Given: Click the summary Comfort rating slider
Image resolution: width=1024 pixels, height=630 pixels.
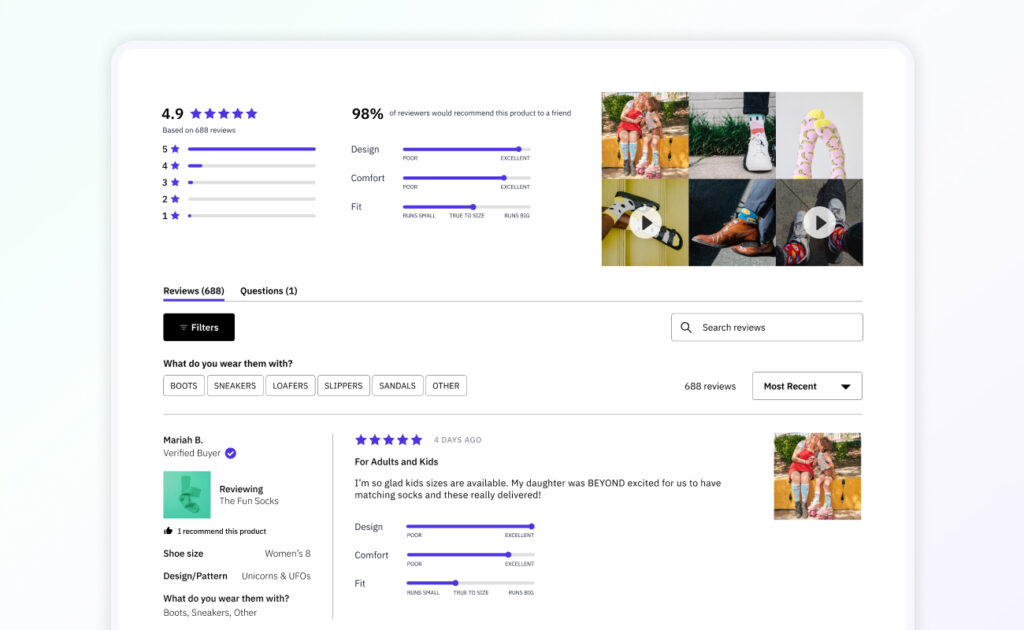Looking at the screenshot, I should (466, 178).
